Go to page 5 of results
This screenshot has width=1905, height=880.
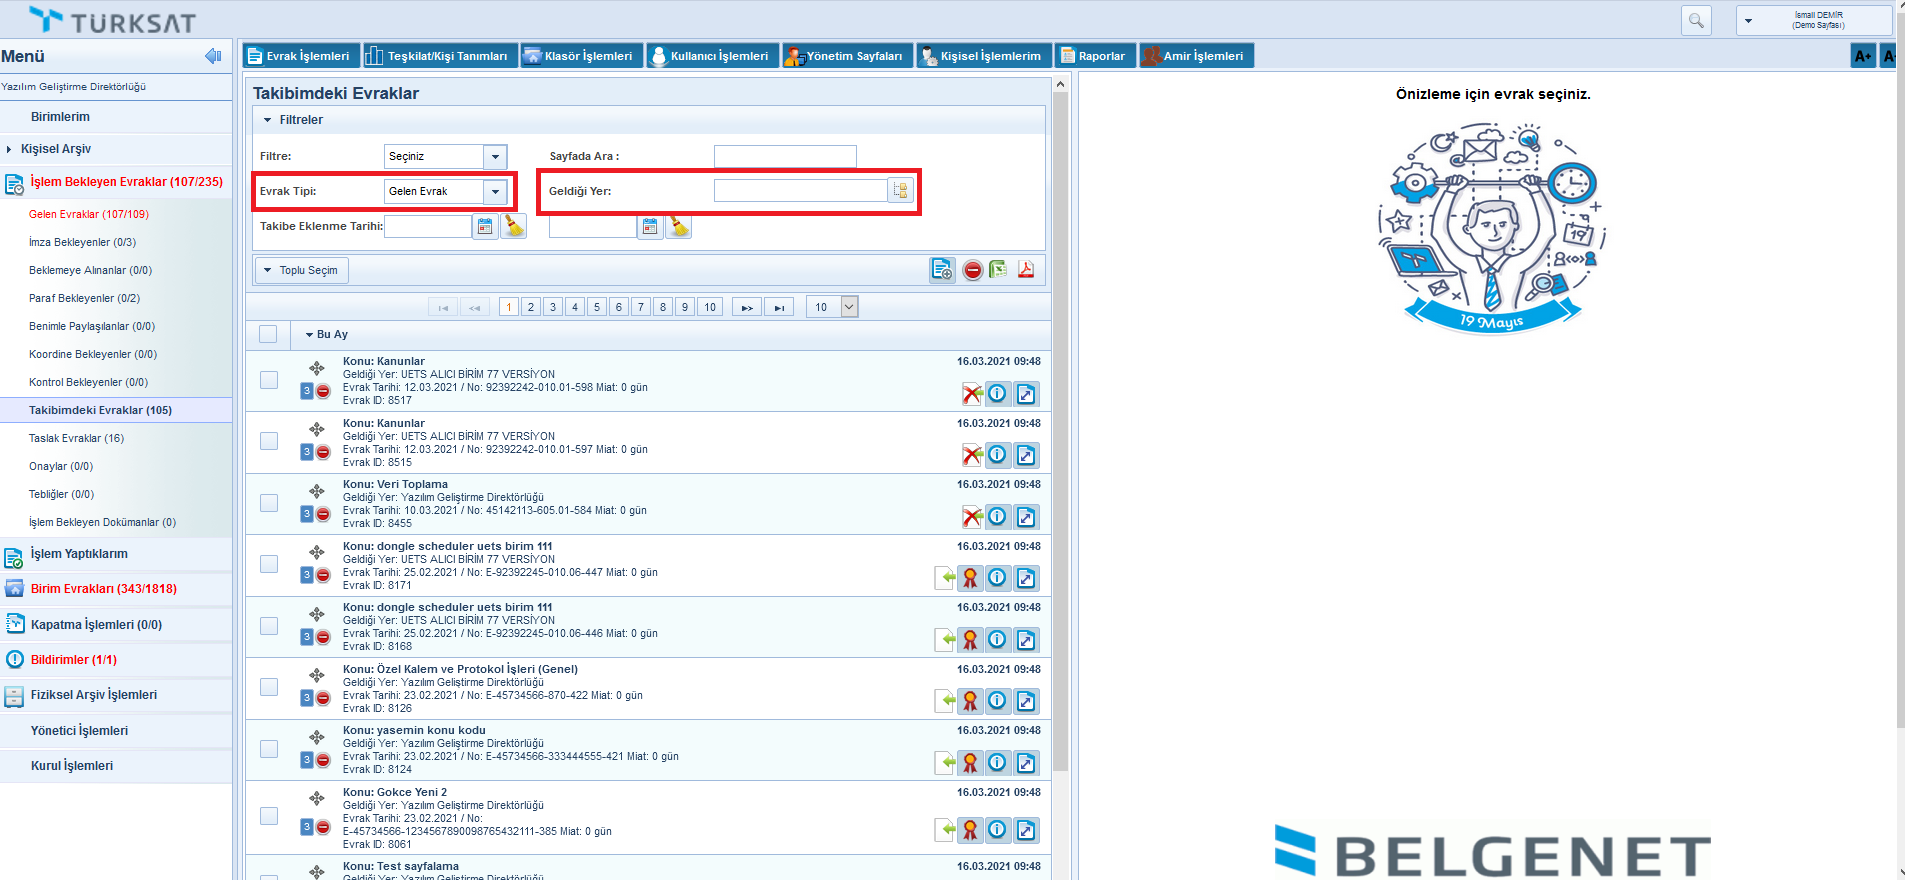pos(597,307)
